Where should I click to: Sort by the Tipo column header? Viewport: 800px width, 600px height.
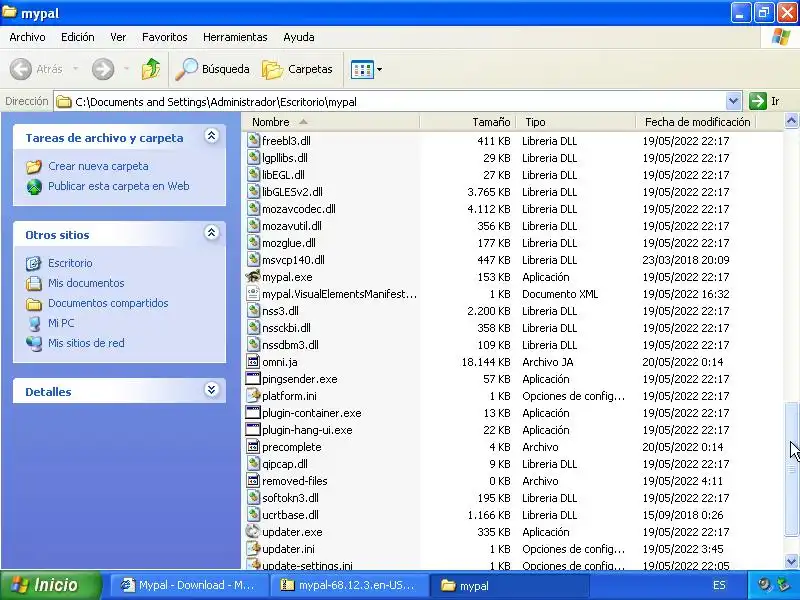(x=576, y=122)
